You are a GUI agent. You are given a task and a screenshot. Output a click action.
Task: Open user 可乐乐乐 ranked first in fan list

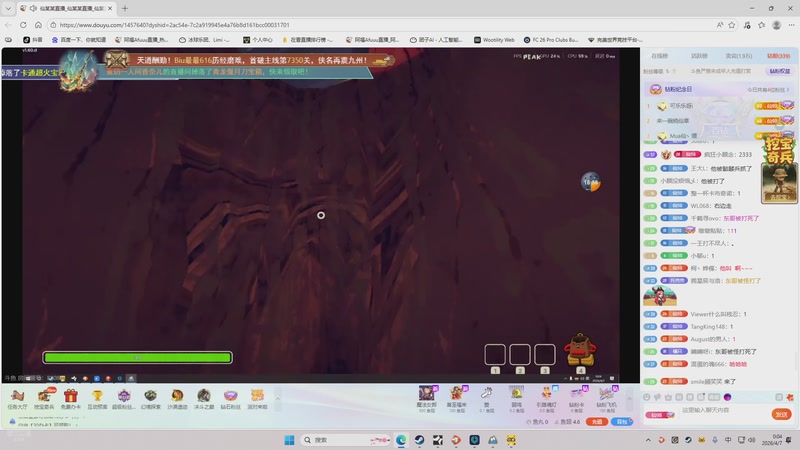coord(681,106)
